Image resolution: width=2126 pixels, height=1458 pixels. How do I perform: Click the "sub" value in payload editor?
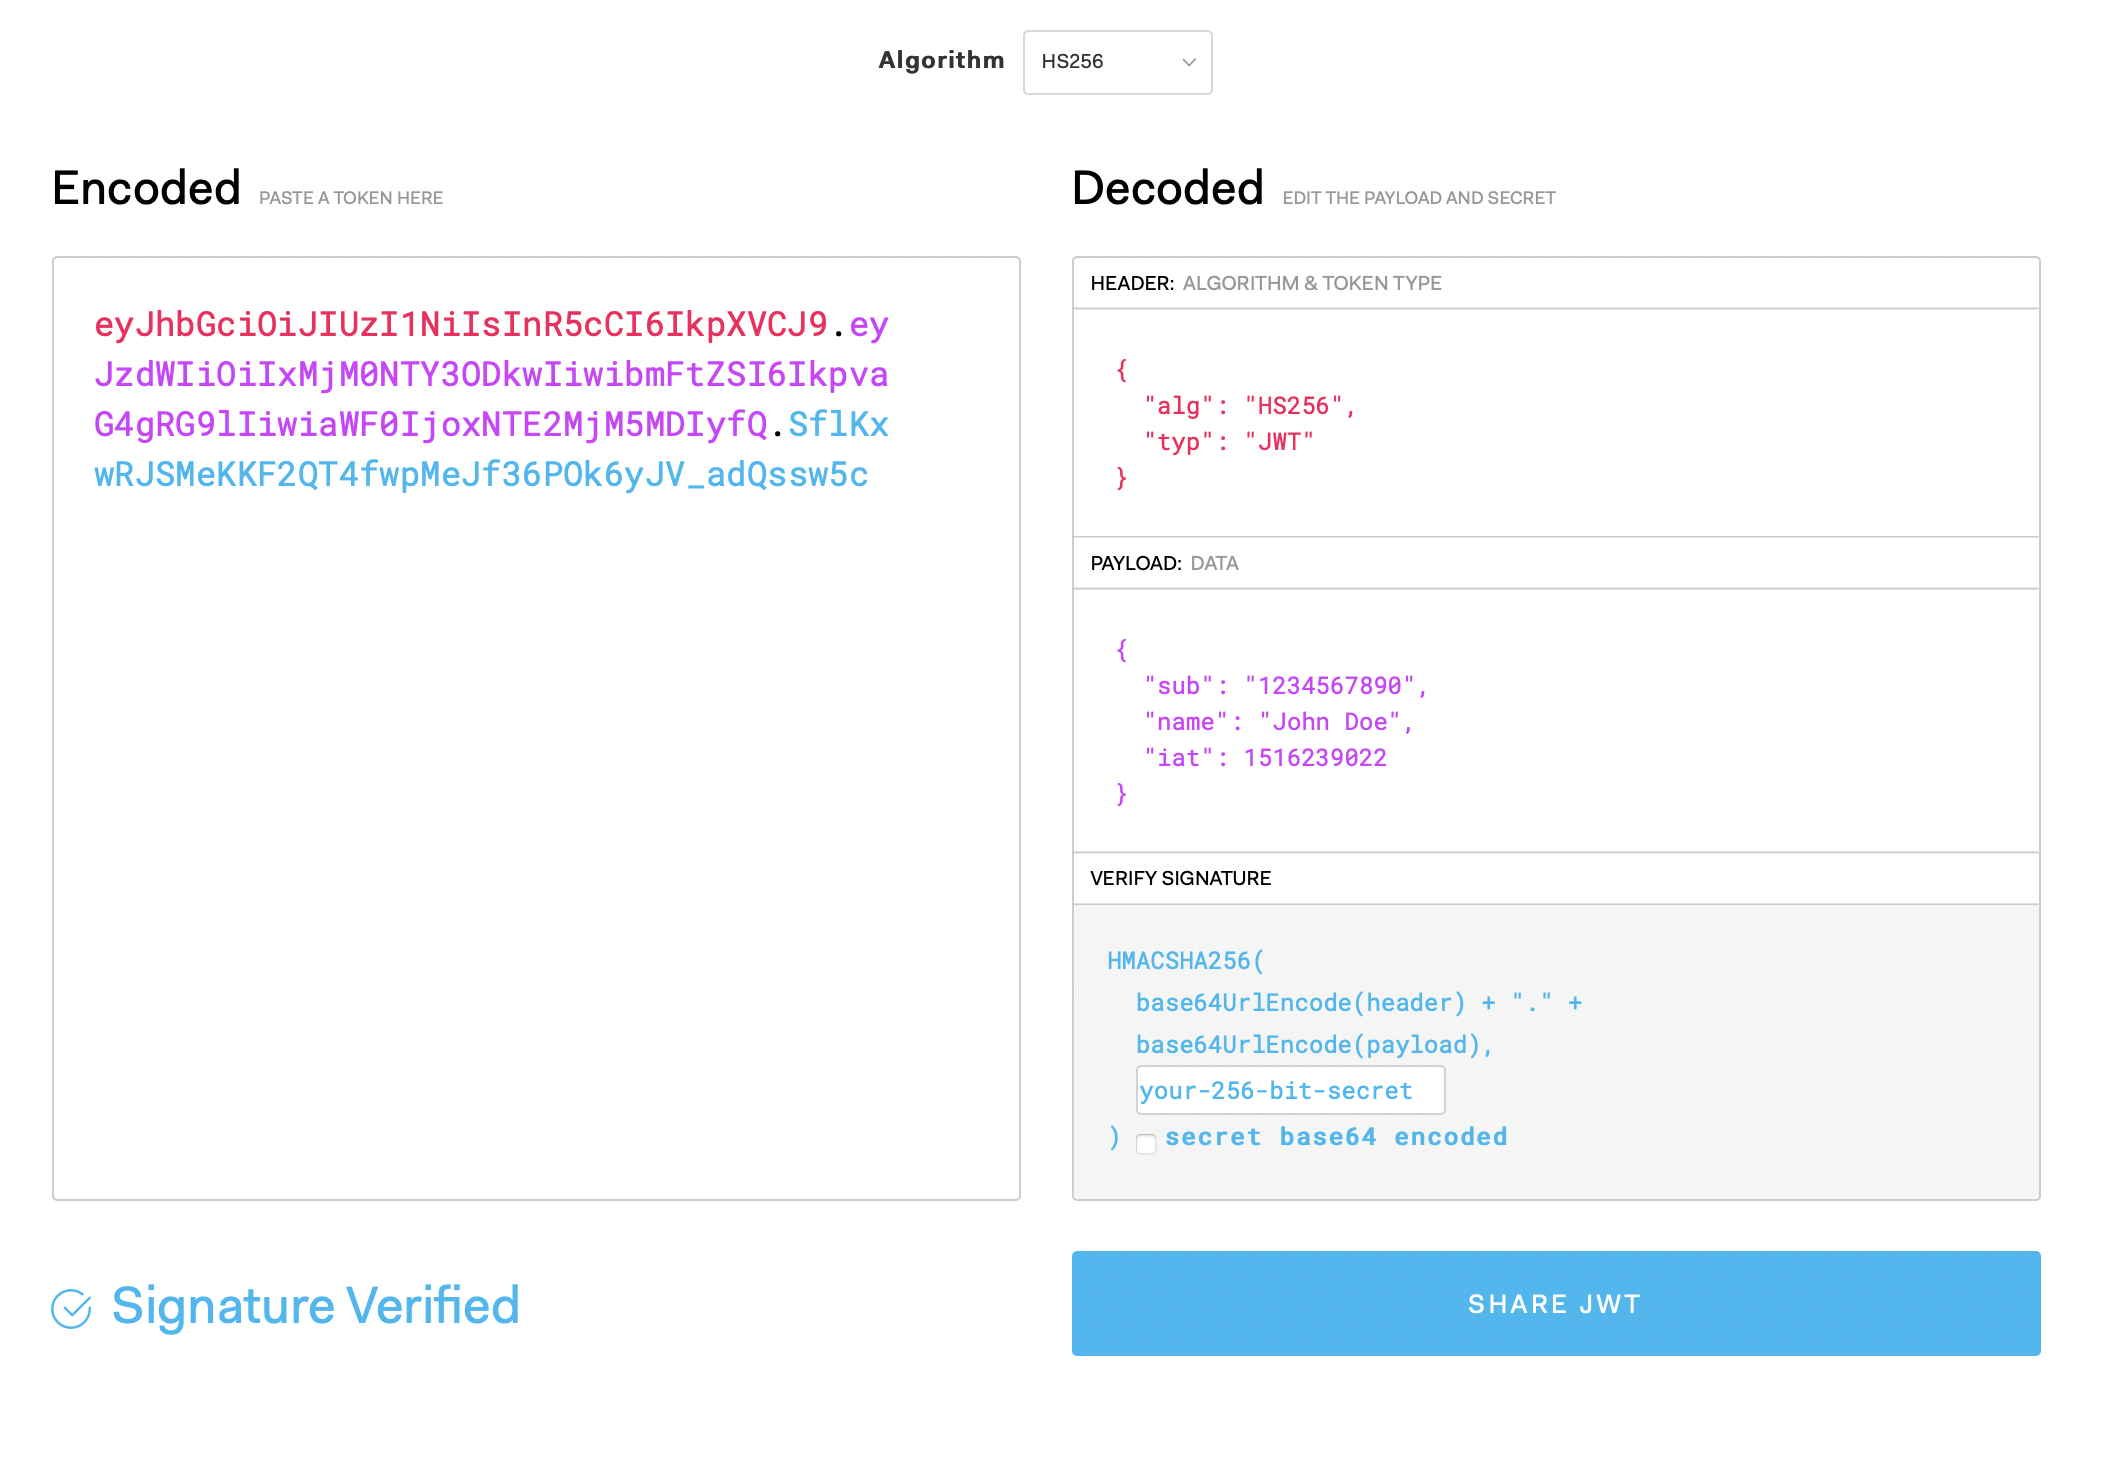pyautogui.click(x=1328, y=686)
